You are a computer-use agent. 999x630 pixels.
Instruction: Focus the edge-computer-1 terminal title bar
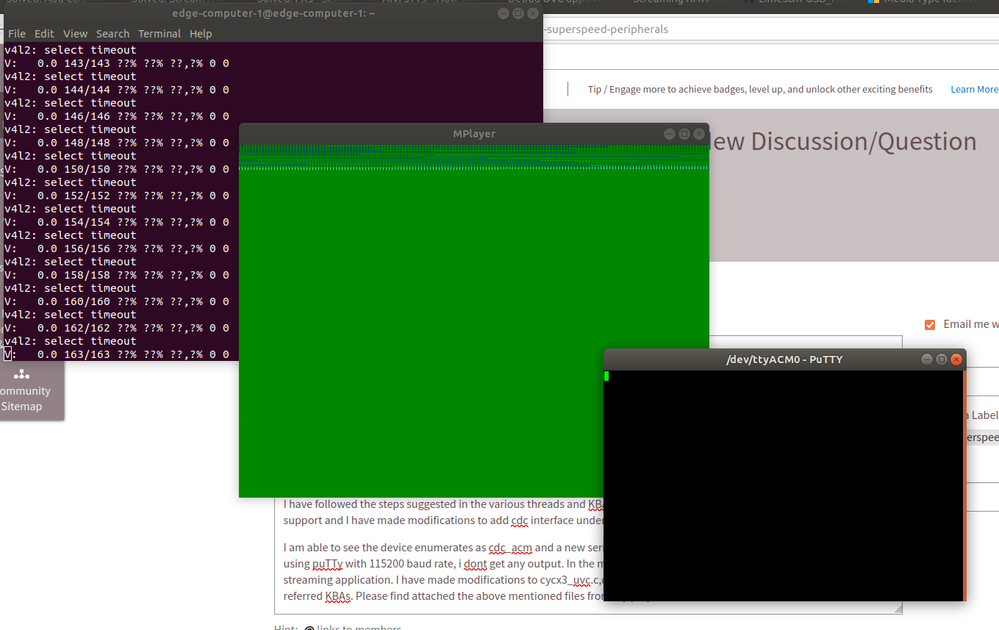pyautogui.click(x=273, y=13)
